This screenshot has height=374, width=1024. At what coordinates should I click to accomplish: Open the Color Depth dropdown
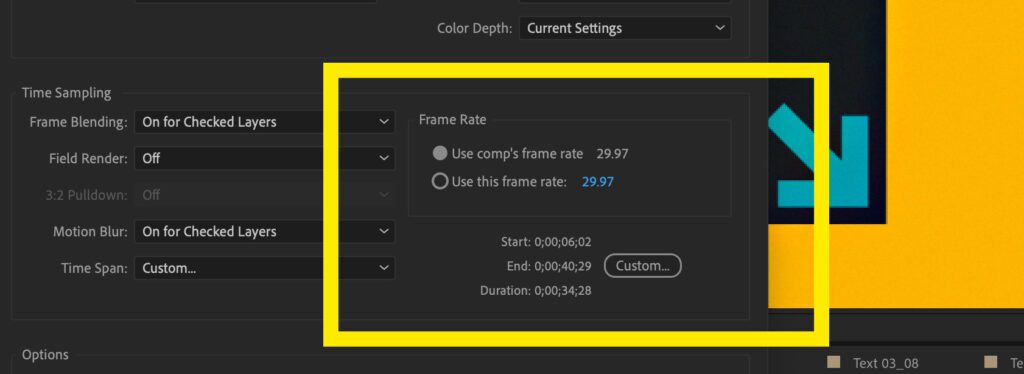point(625,28)
